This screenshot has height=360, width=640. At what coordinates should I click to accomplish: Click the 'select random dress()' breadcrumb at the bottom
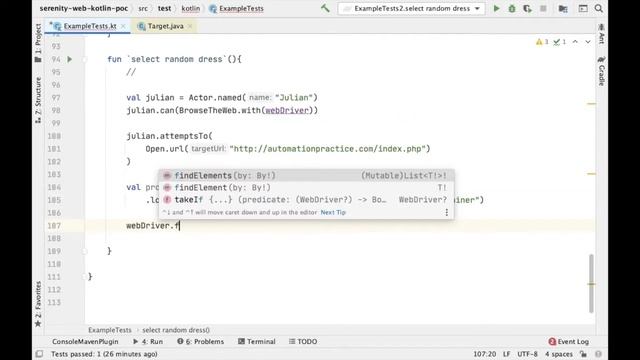point(176,330)
